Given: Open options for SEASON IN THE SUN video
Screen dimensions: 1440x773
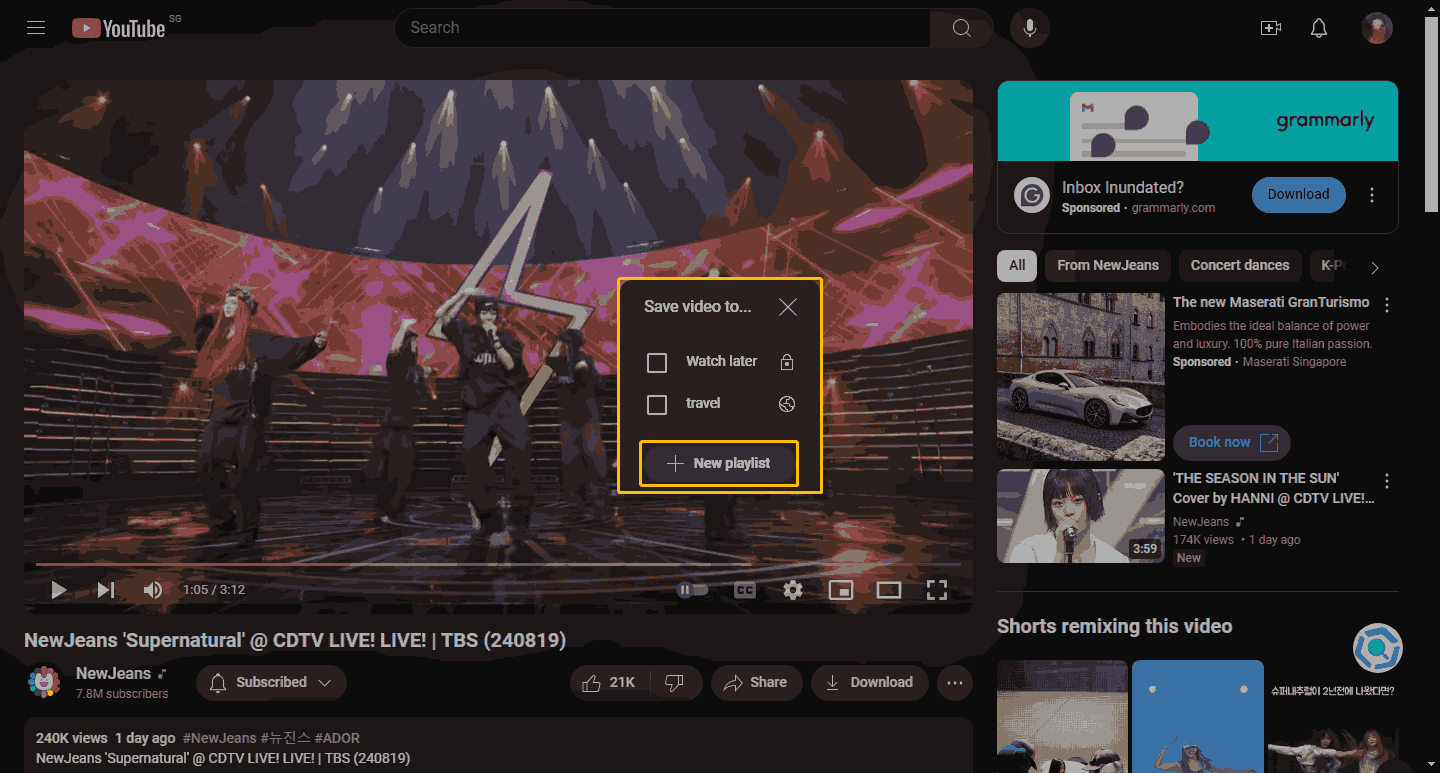Looking at the screenshot, I should pyautogui.click(x=1387, y=480).
